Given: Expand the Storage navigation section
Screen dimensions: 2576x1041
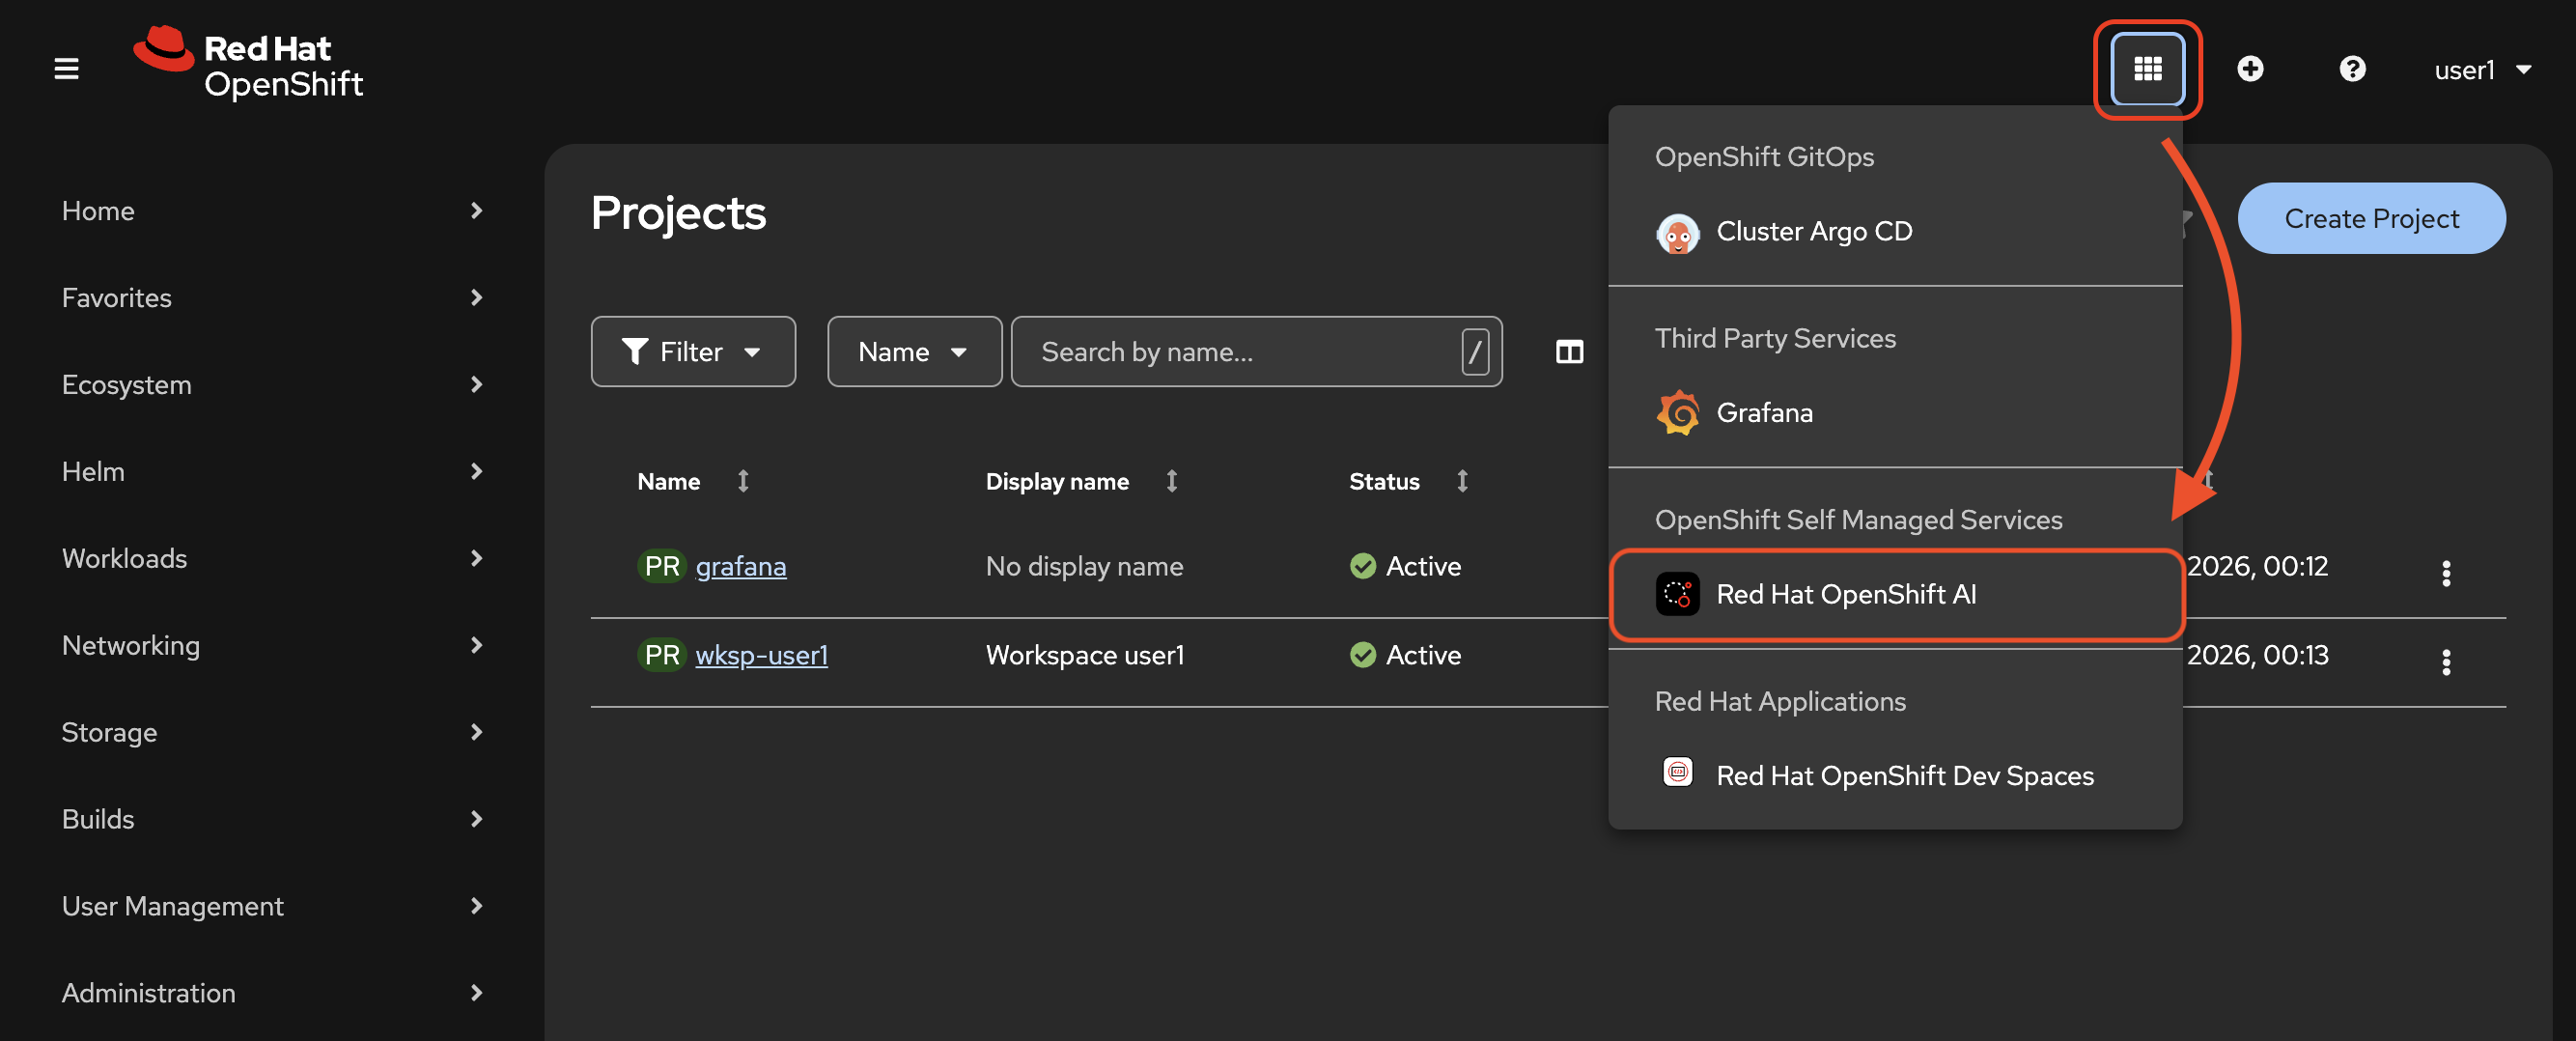Looking at the screenshot, I should pyautogui.click(x=271, y=732).
